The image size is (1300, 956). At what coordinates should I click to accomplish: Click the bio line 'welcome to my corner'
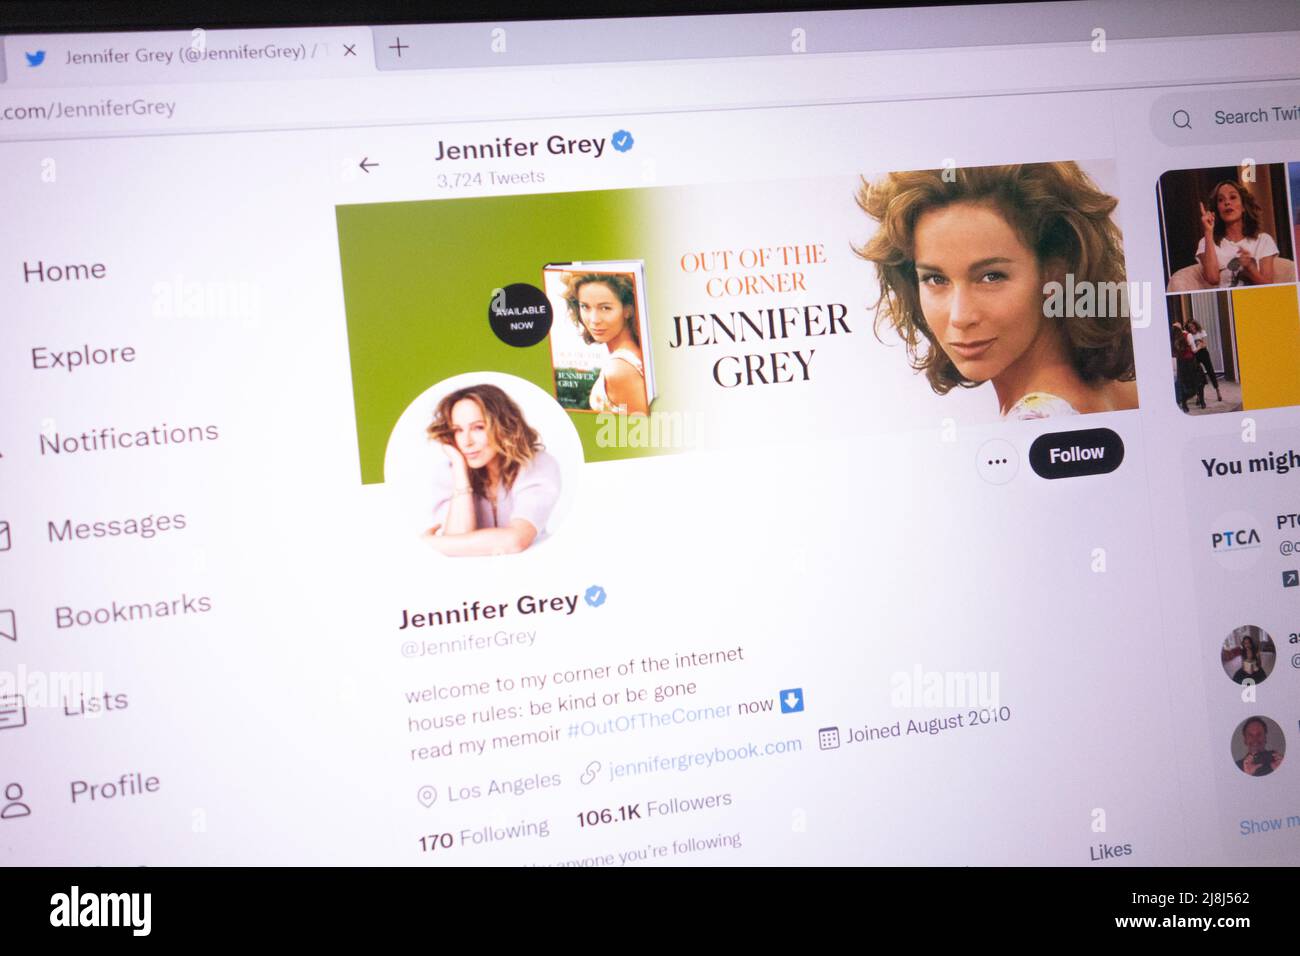(x=574, y=675)
